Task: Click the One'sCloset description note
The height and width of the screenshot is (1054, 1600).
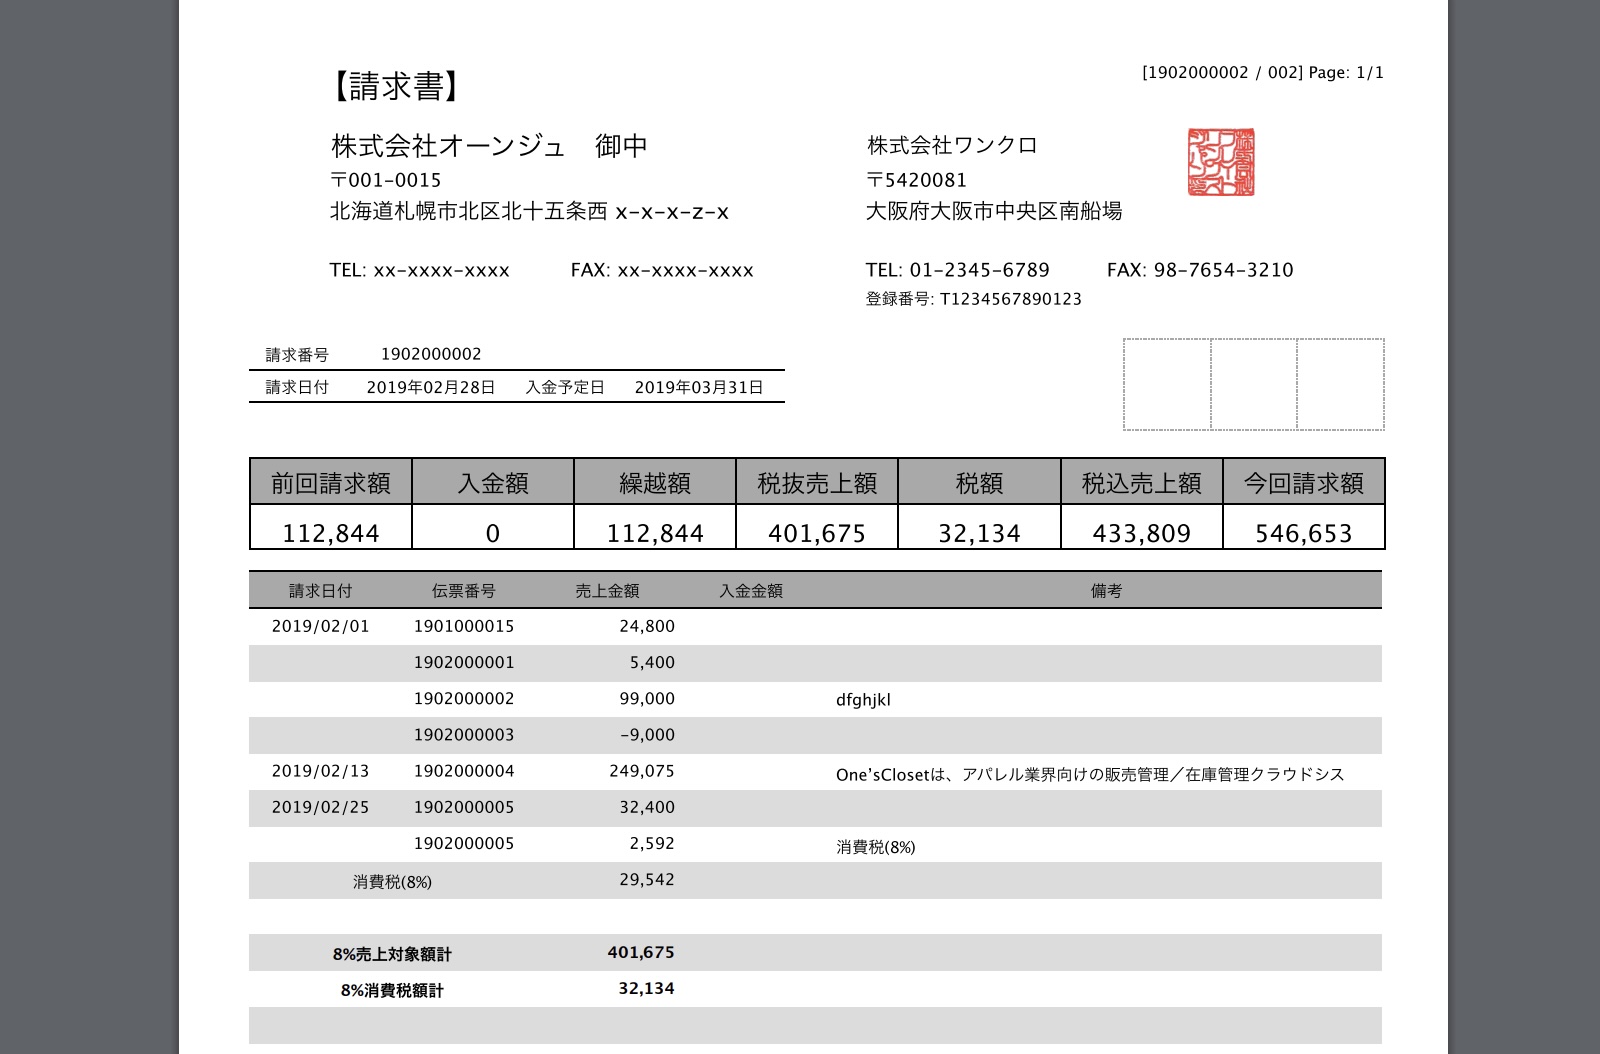Action: tap(1090, 772)
